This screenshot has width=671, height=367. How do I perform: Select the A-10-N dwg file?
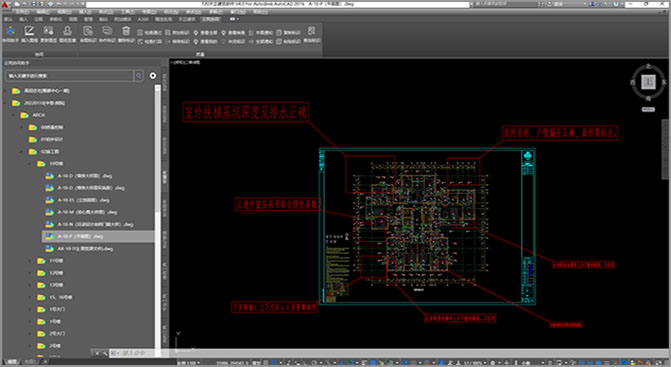coord(89,224)
